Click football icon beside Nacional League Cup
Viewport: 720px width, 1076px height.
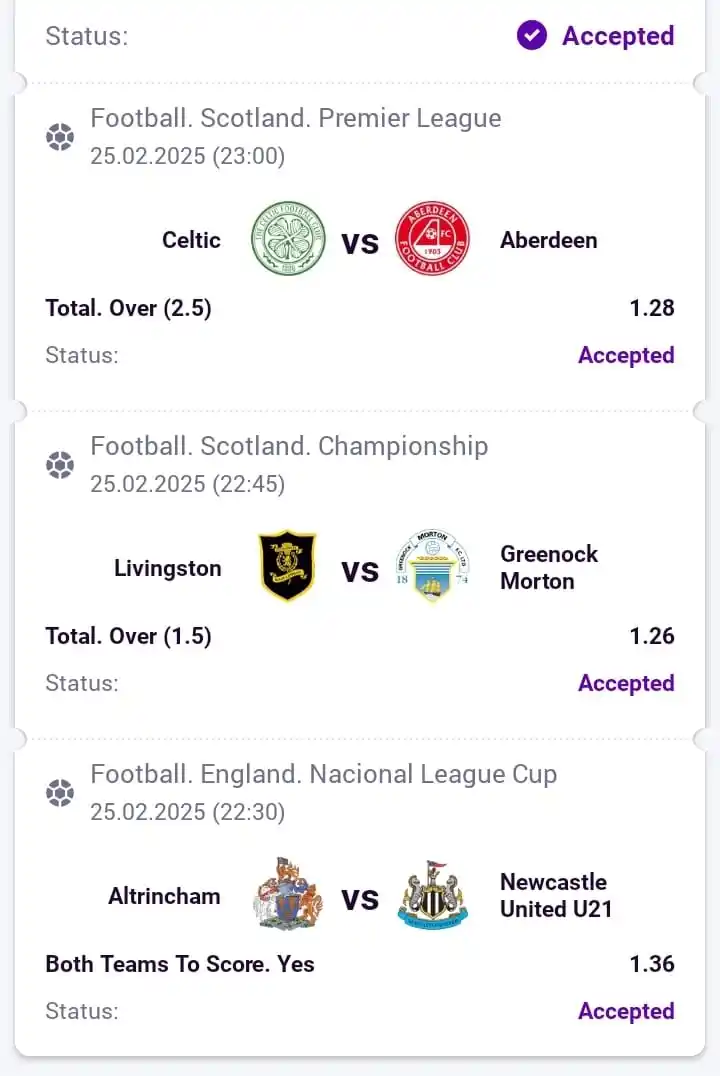60,793
